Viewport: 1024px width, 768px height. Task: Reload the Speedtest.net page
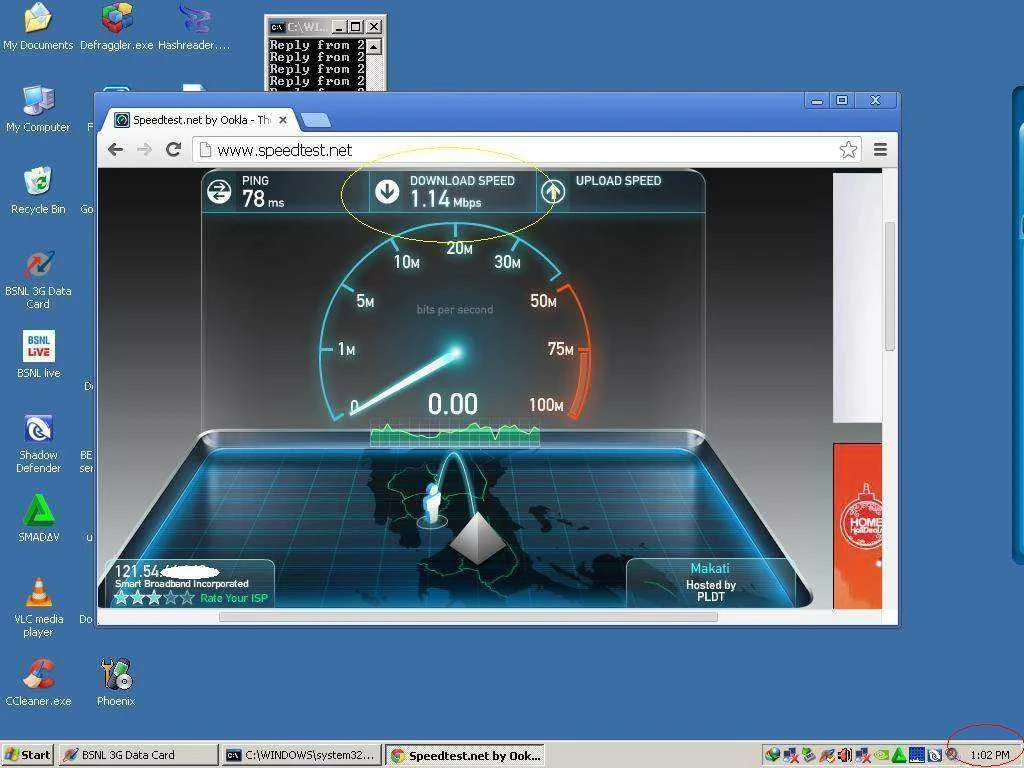[x=173, y=150]
